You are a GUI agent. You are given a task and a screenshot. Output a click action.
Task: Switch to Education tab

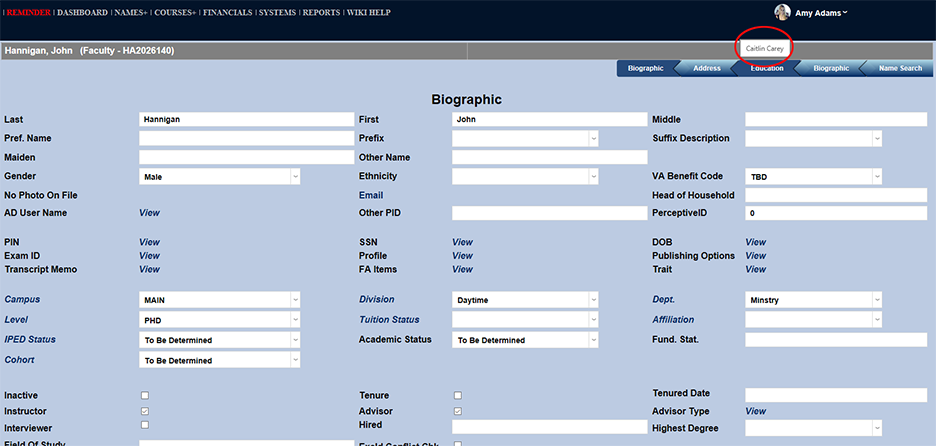point(768,69)
